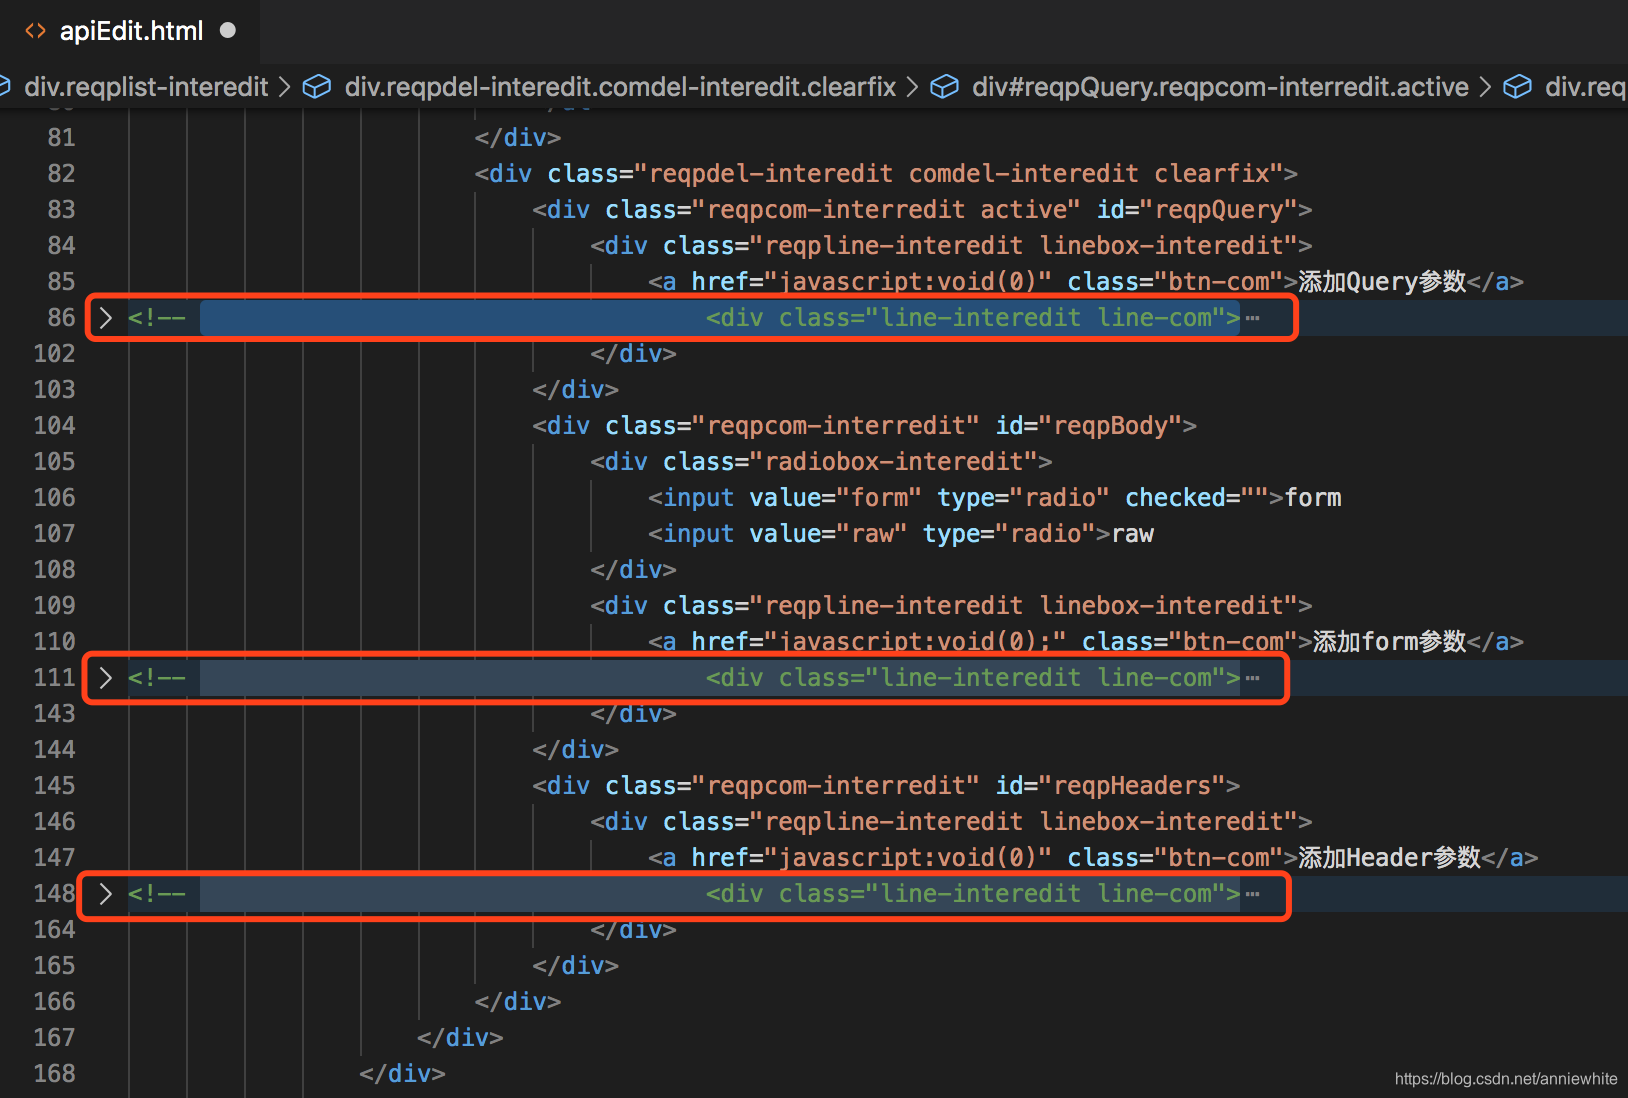Click line number 168 in the gutter
The height and width of the screenshot is (1098, 1628).
[54, 1074]
